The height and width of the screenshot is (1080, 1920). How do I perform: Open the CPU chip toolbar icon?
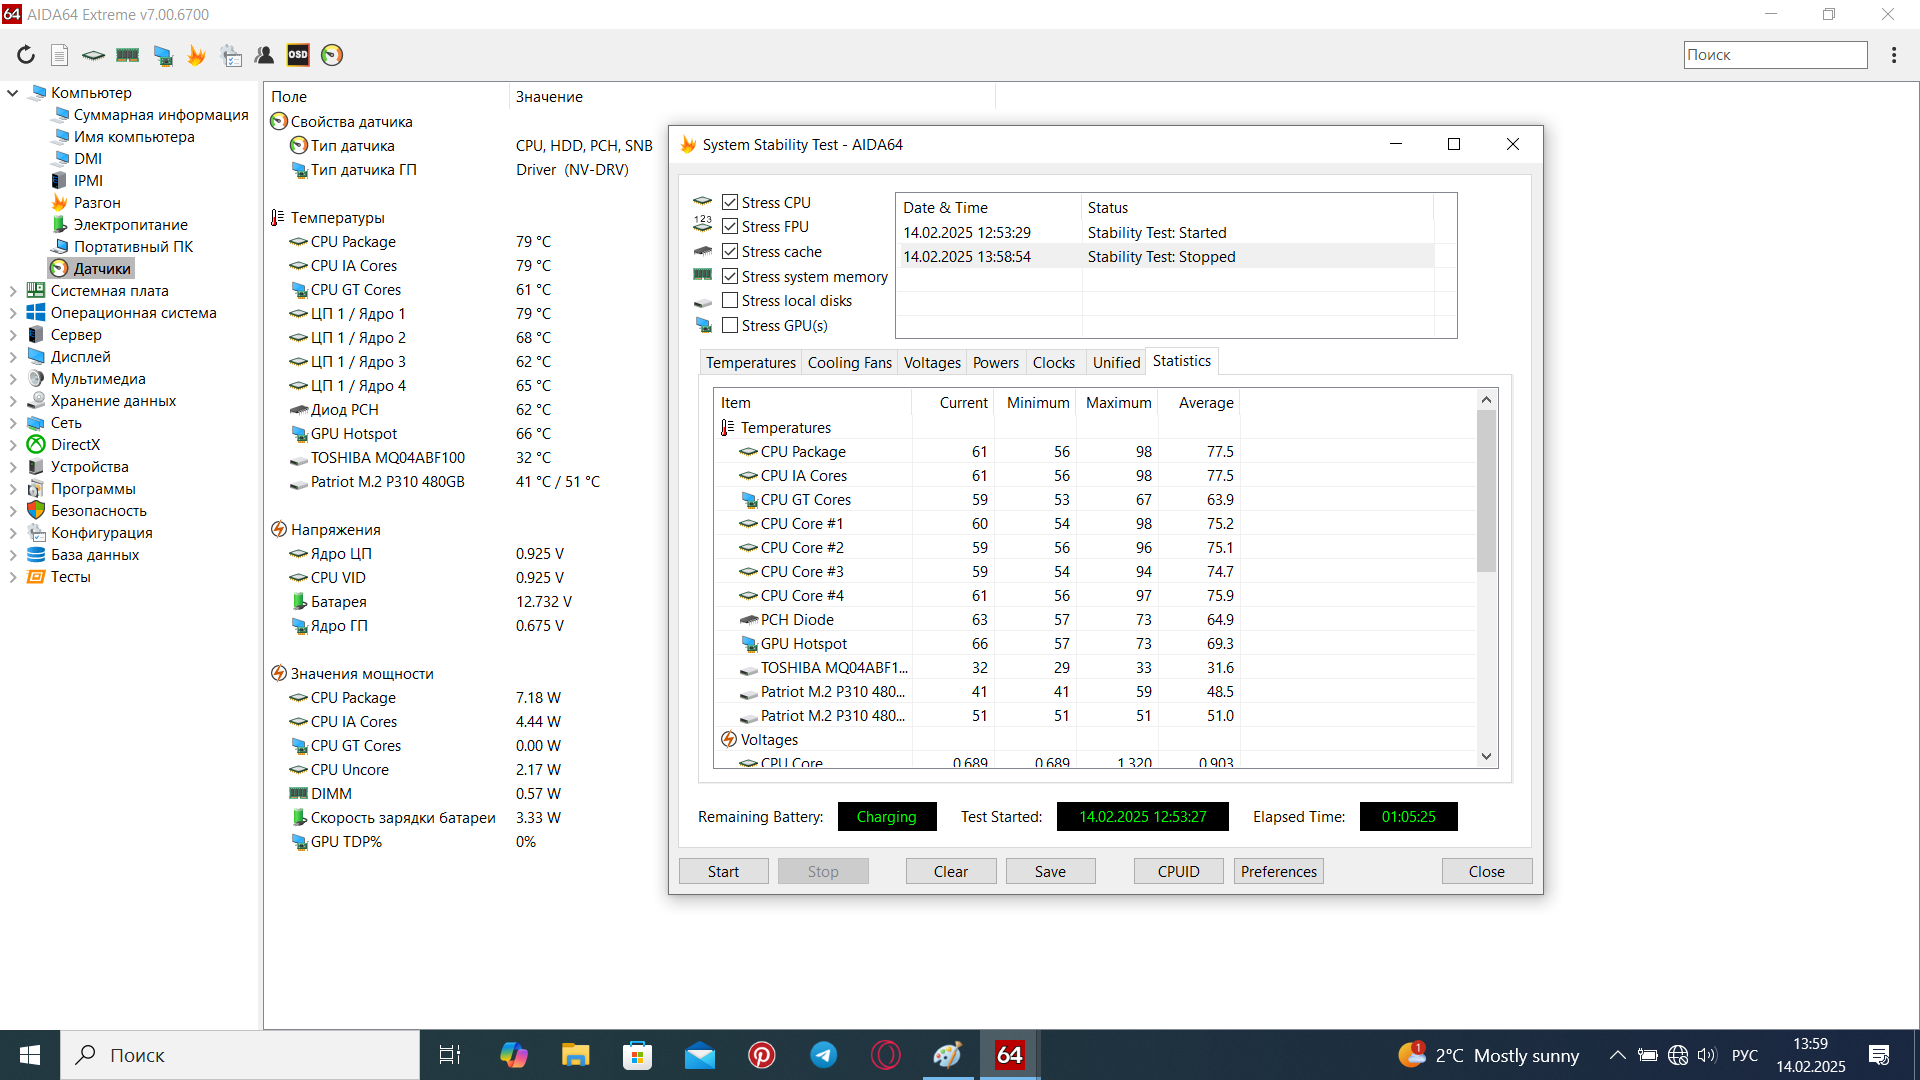click(x=93, y=55)
